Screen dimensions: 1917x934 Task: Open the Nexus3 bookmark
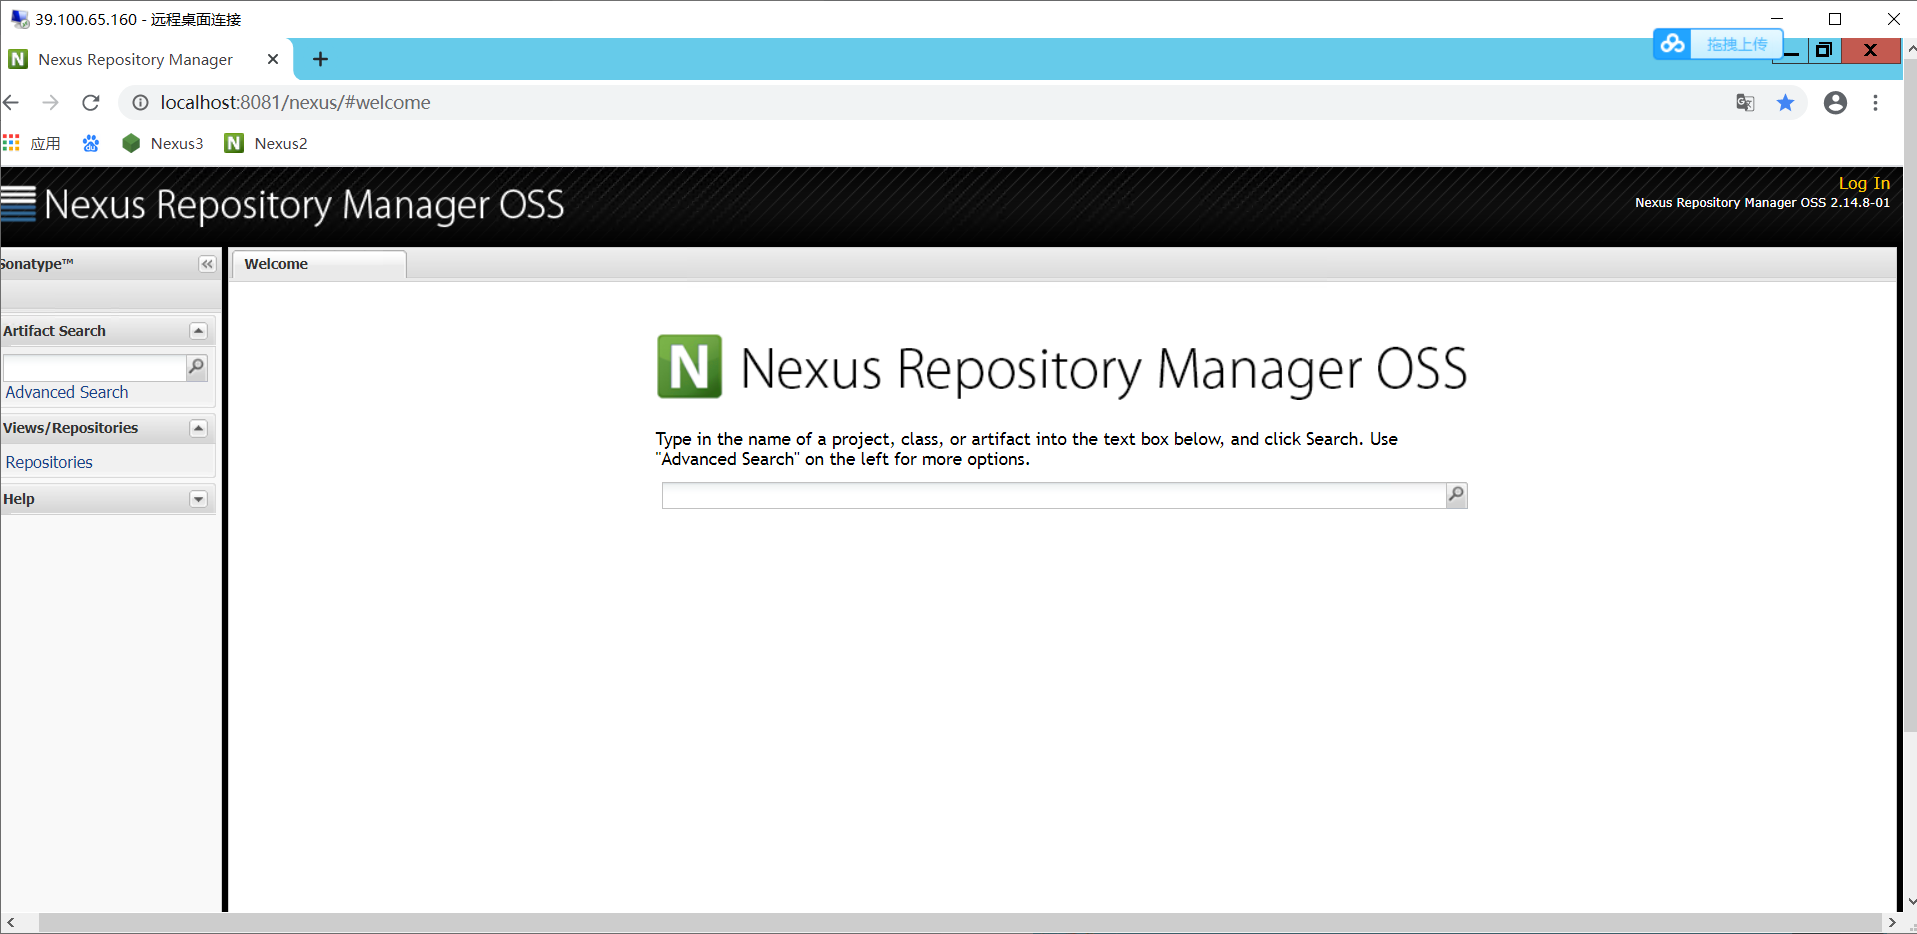tap(162, 143)
